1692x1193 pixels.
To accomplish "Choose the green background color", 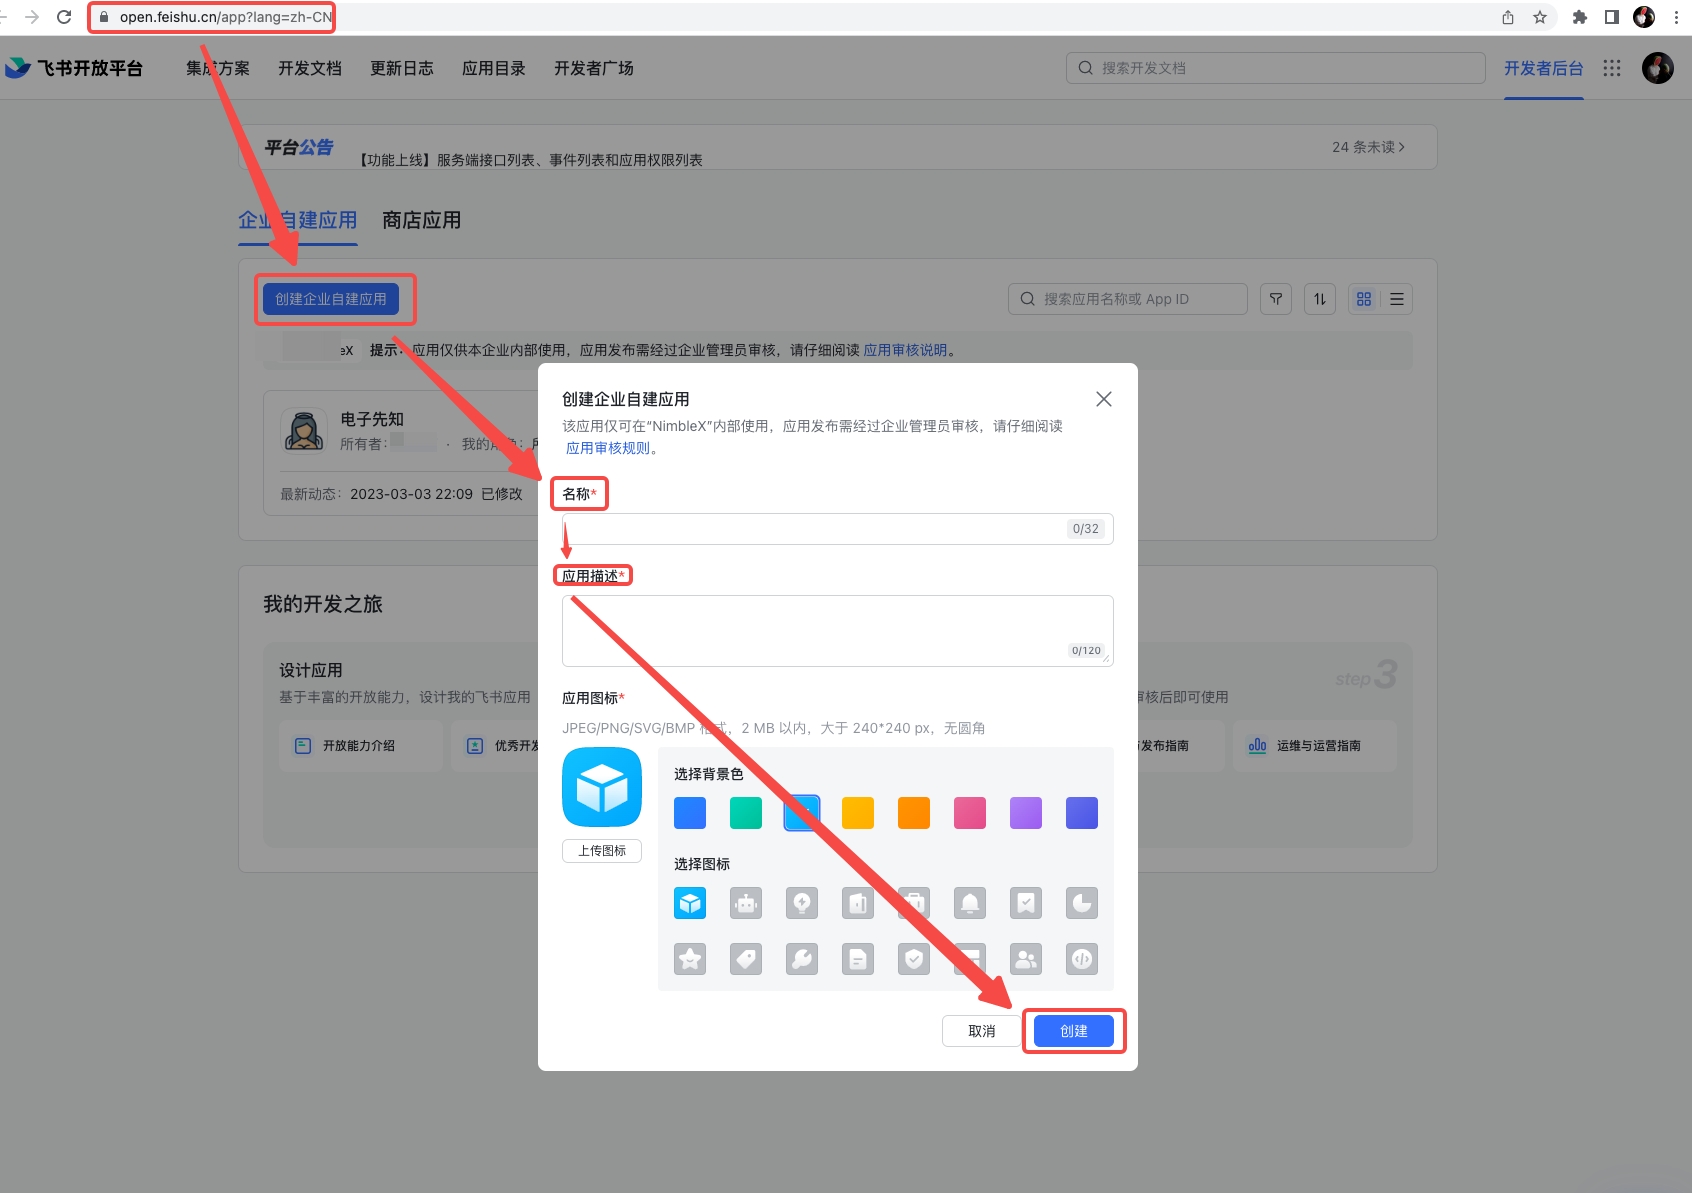I will [746, 813].
